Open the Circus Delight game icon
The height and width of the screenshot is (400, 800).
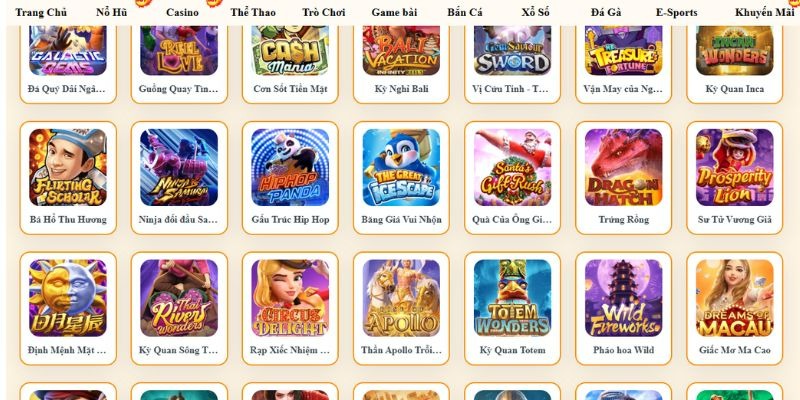[290, 298]
